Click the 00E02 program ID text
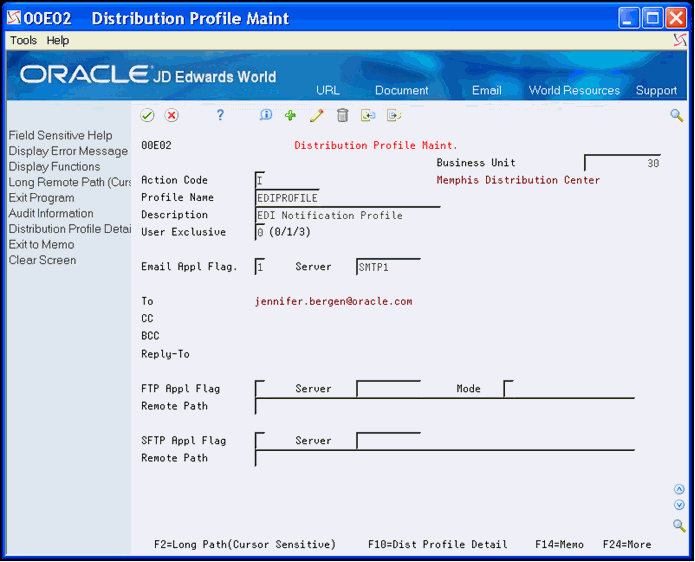The width and height of the screenshot is (695, 562). pyautogui.click(x=156, y=145)
